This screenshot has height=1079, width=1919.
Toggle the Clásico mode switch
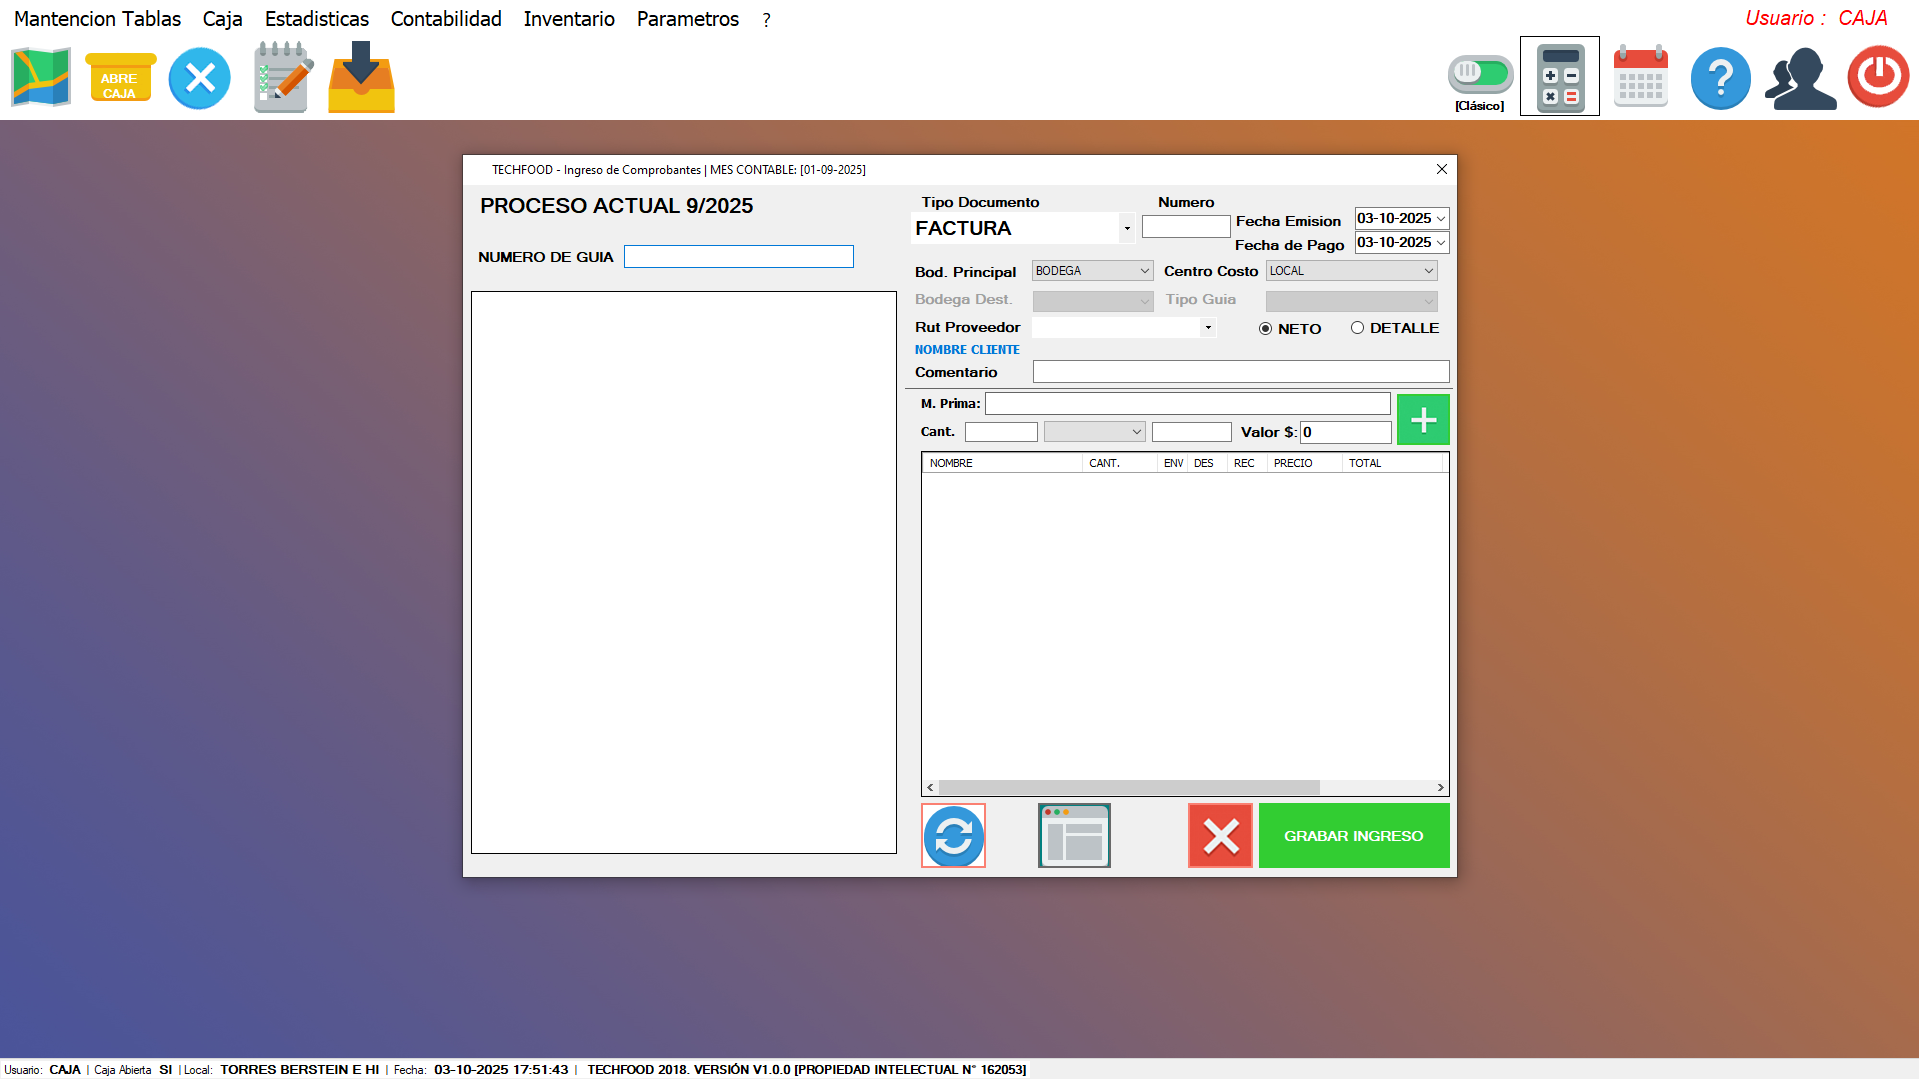point(1480,73)
